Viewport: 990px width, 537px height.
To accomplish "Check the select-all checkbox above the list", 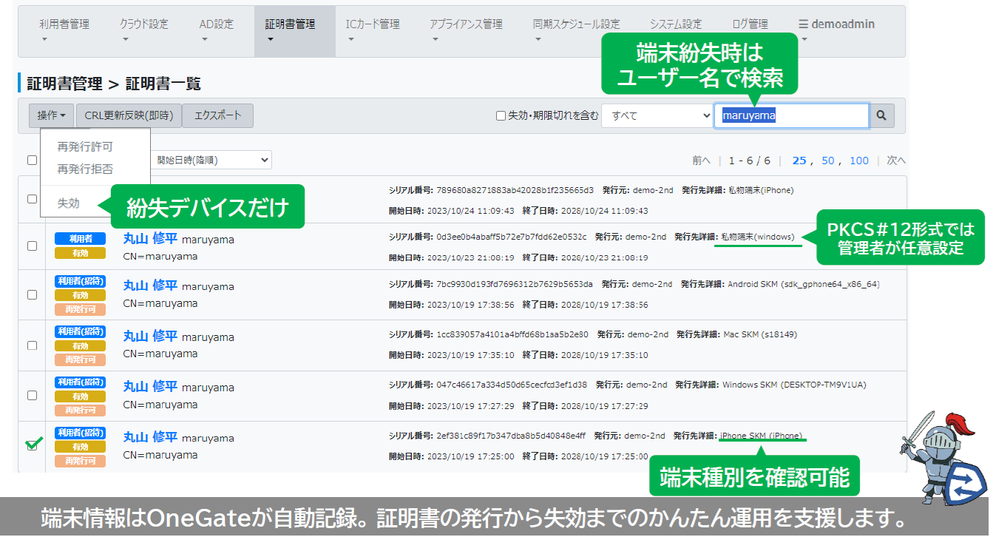I will coord(33,160).
